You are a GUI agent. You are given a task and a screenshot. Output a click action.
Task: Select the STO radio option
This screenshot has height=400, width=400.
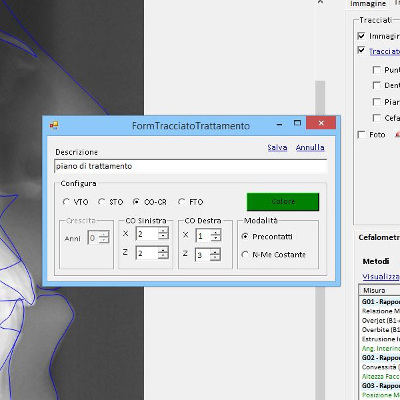(x=101, y=202)
